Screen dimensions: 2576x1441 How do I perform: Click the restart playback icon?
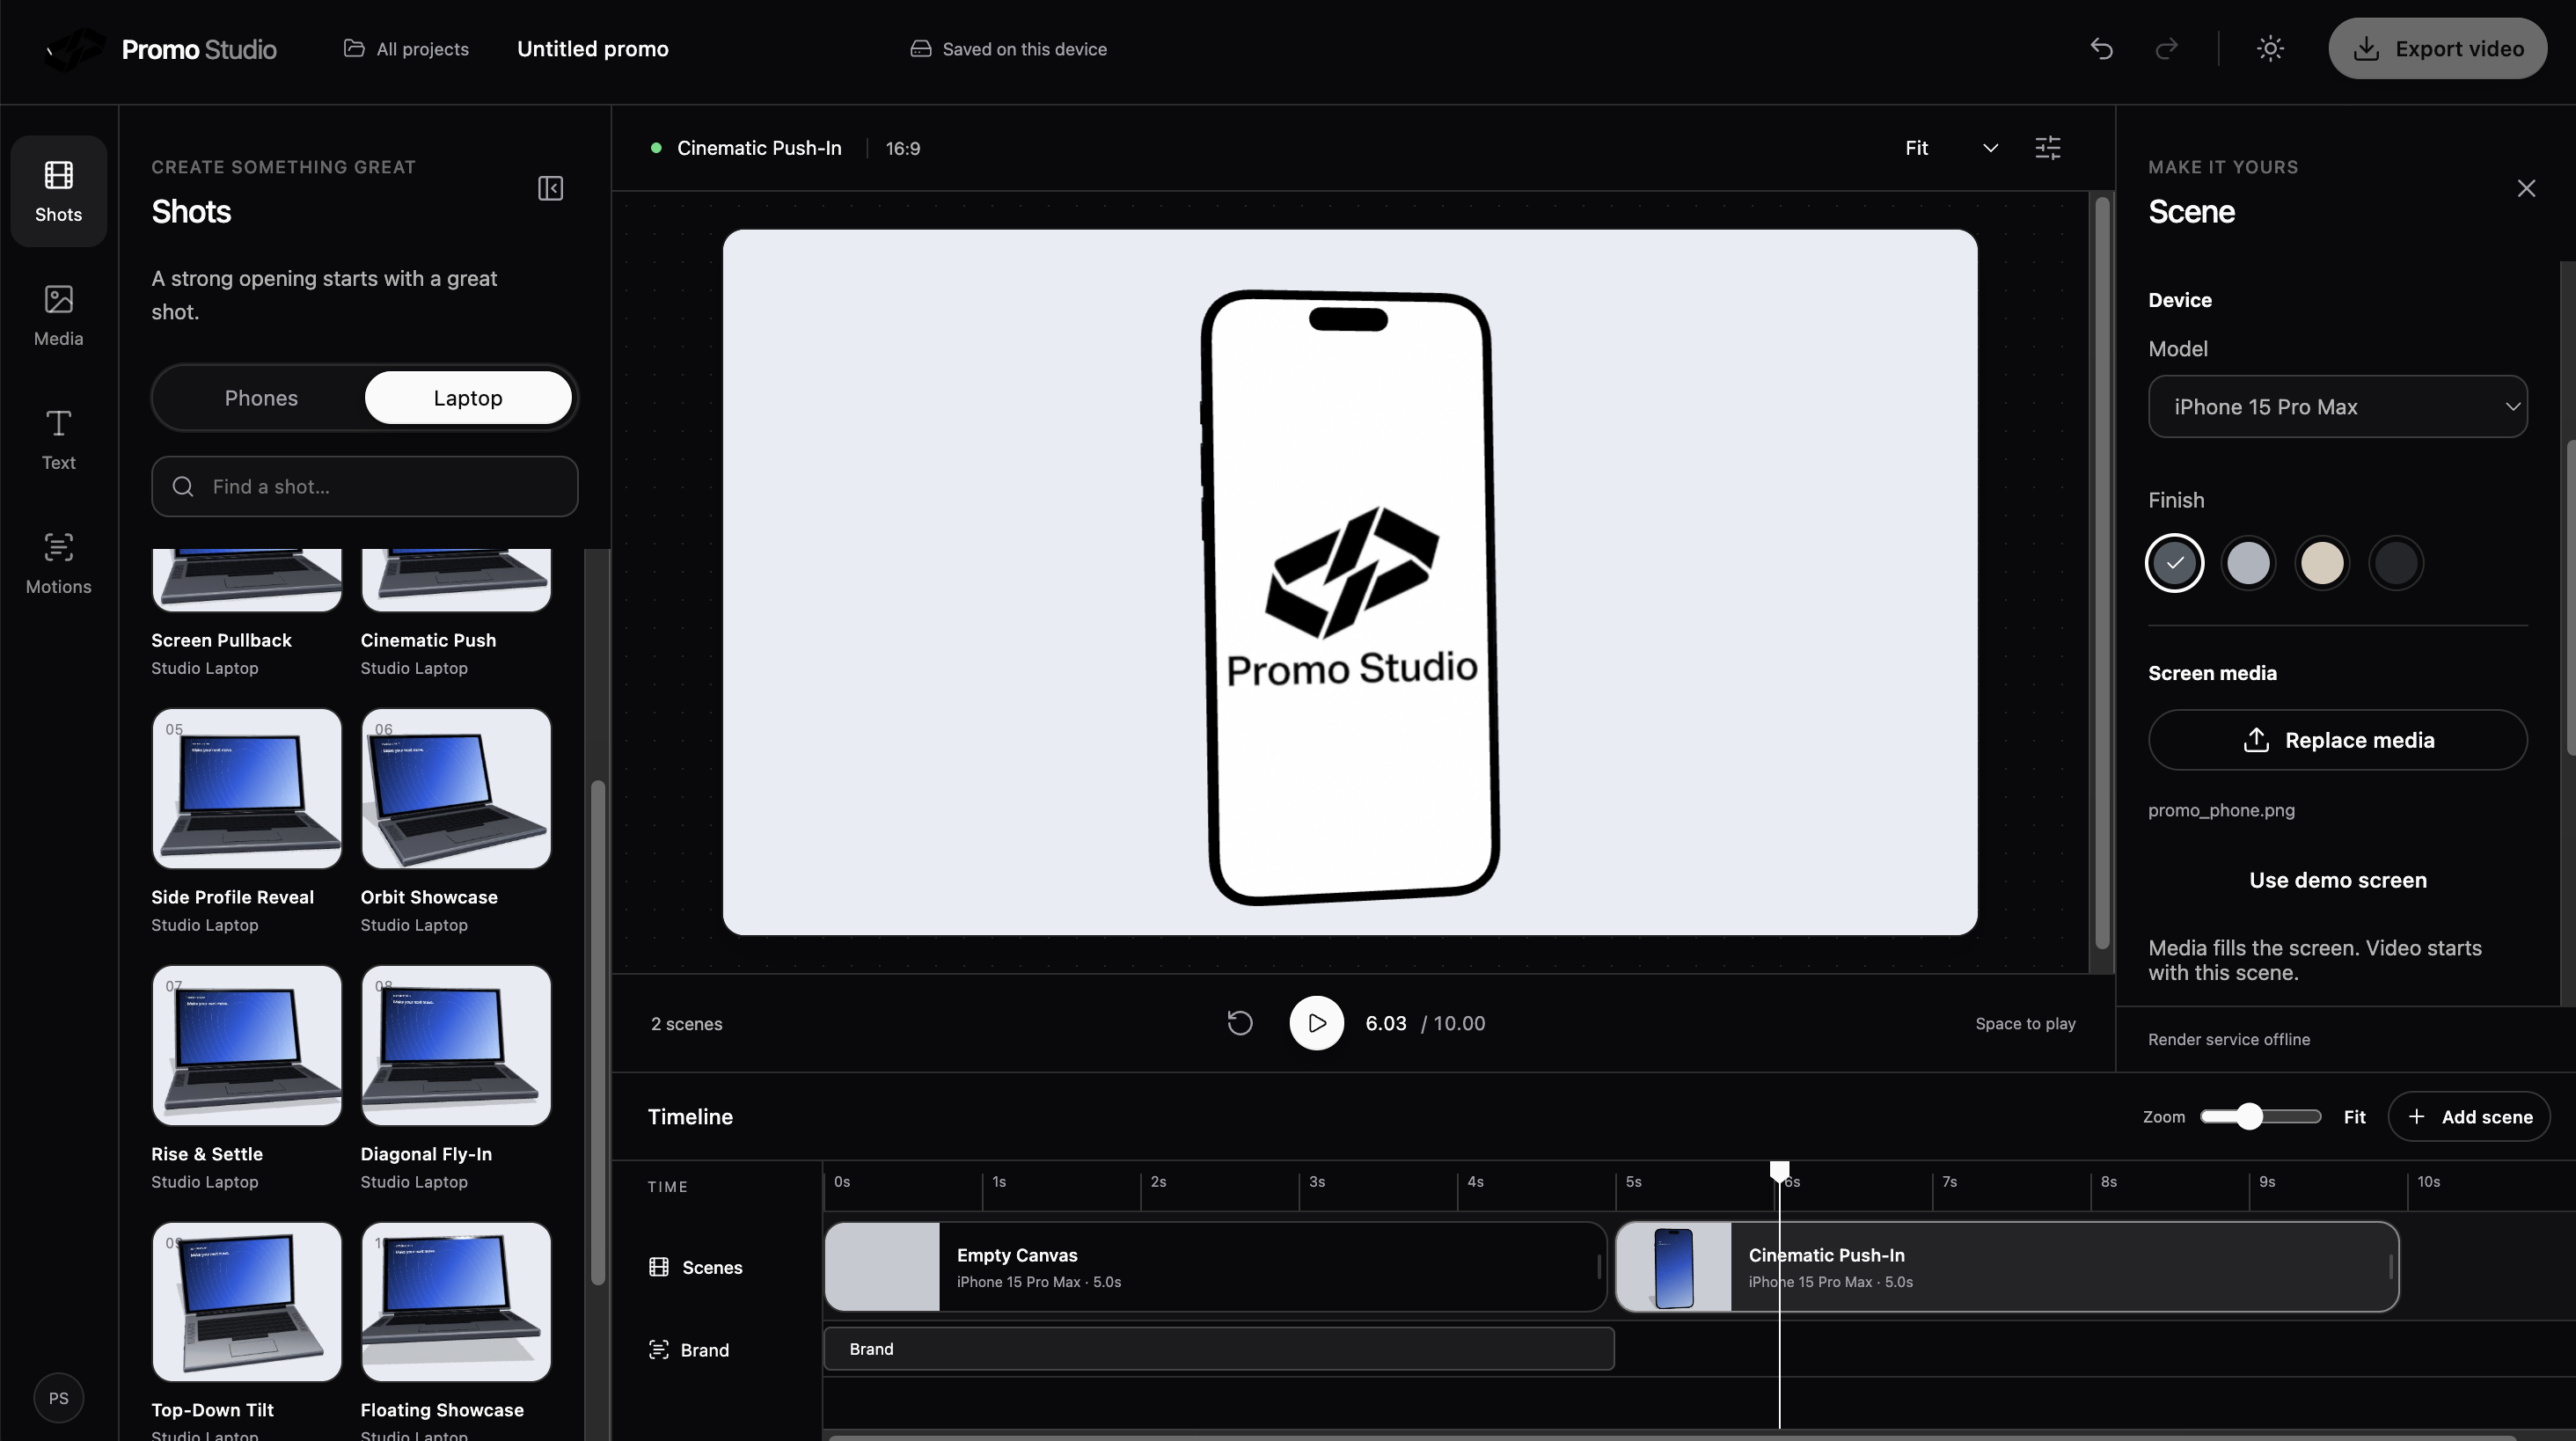coord(1239,1023)
